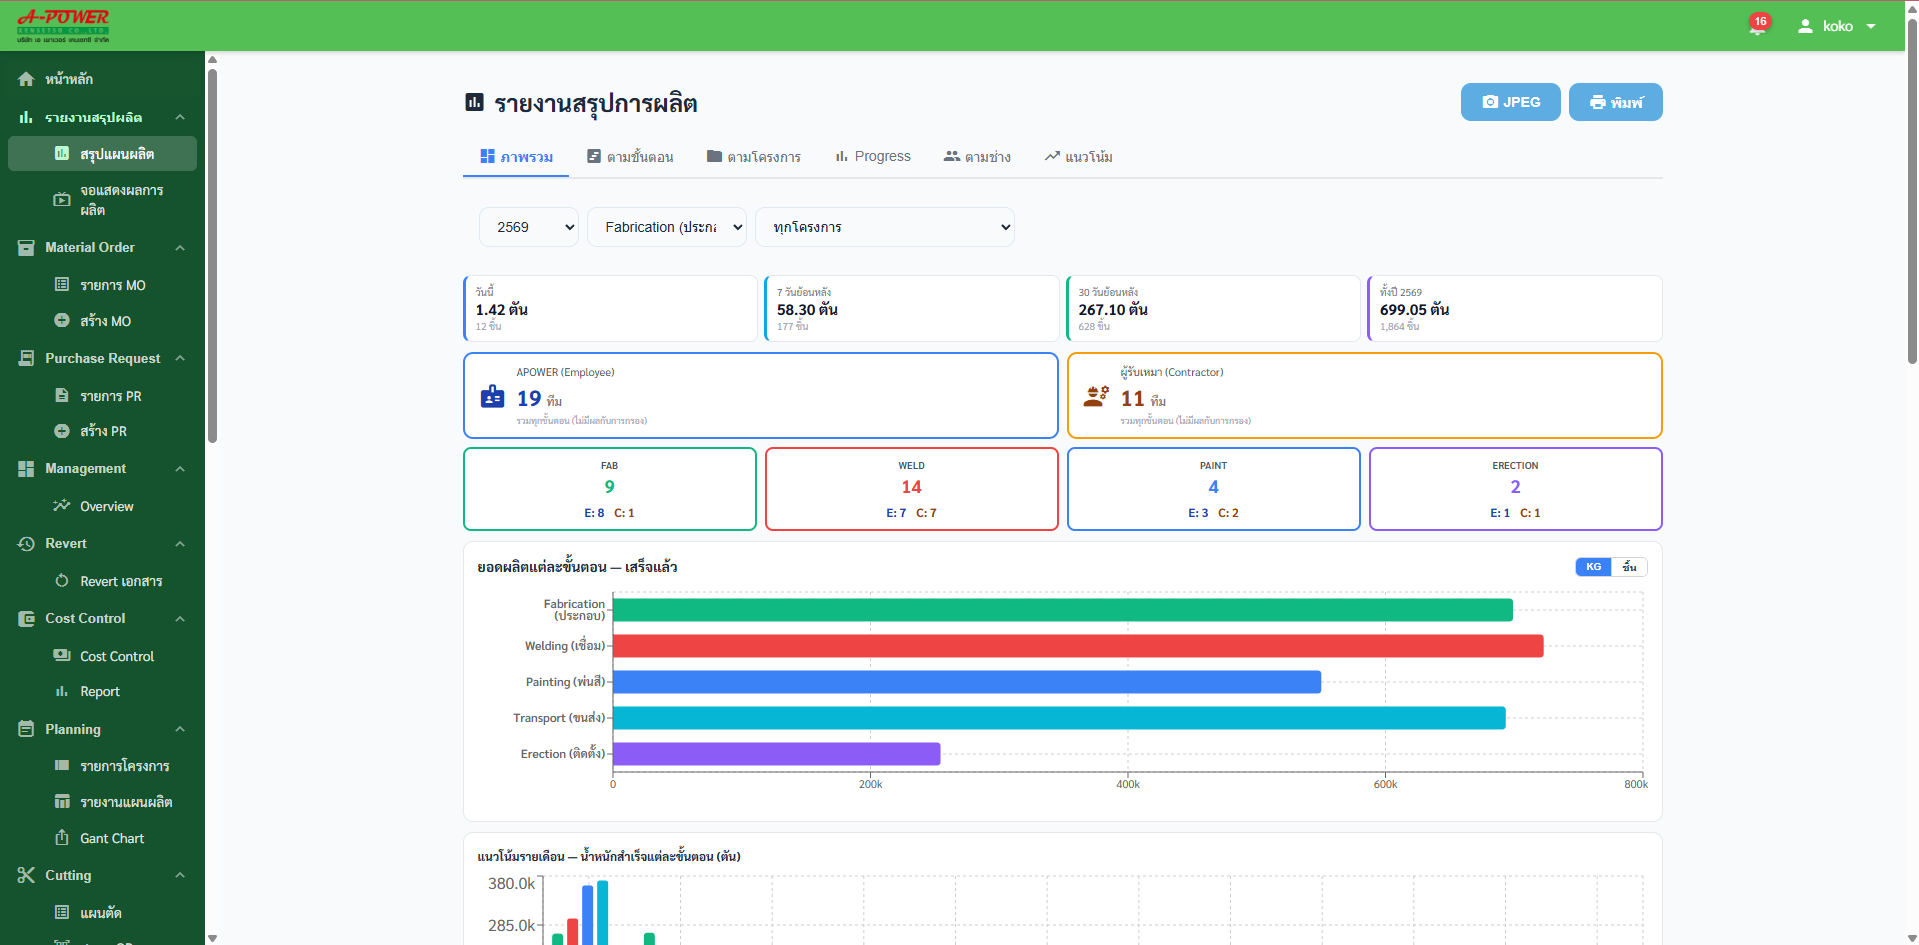Screen dimensions: 1919x945
Task: Click the WELD team count card
Action: pos(911,489)
